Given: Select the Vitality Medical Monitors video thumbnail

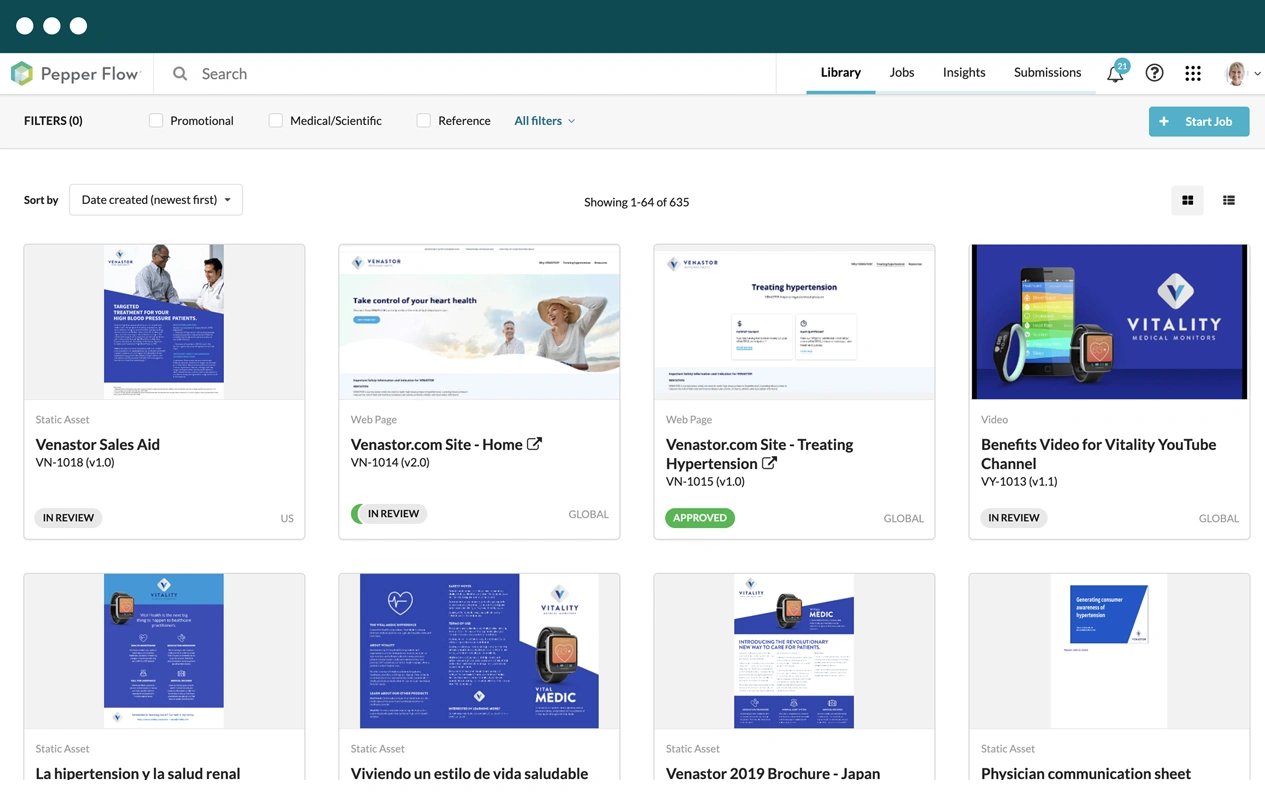Looking at the screenshot, I should (1109, 322).
